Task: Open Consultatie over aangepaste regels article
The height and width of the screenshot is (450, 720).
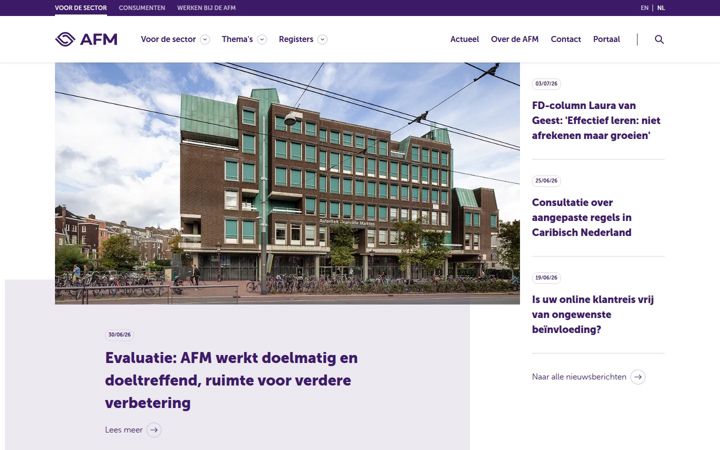Action: [581, 217]
